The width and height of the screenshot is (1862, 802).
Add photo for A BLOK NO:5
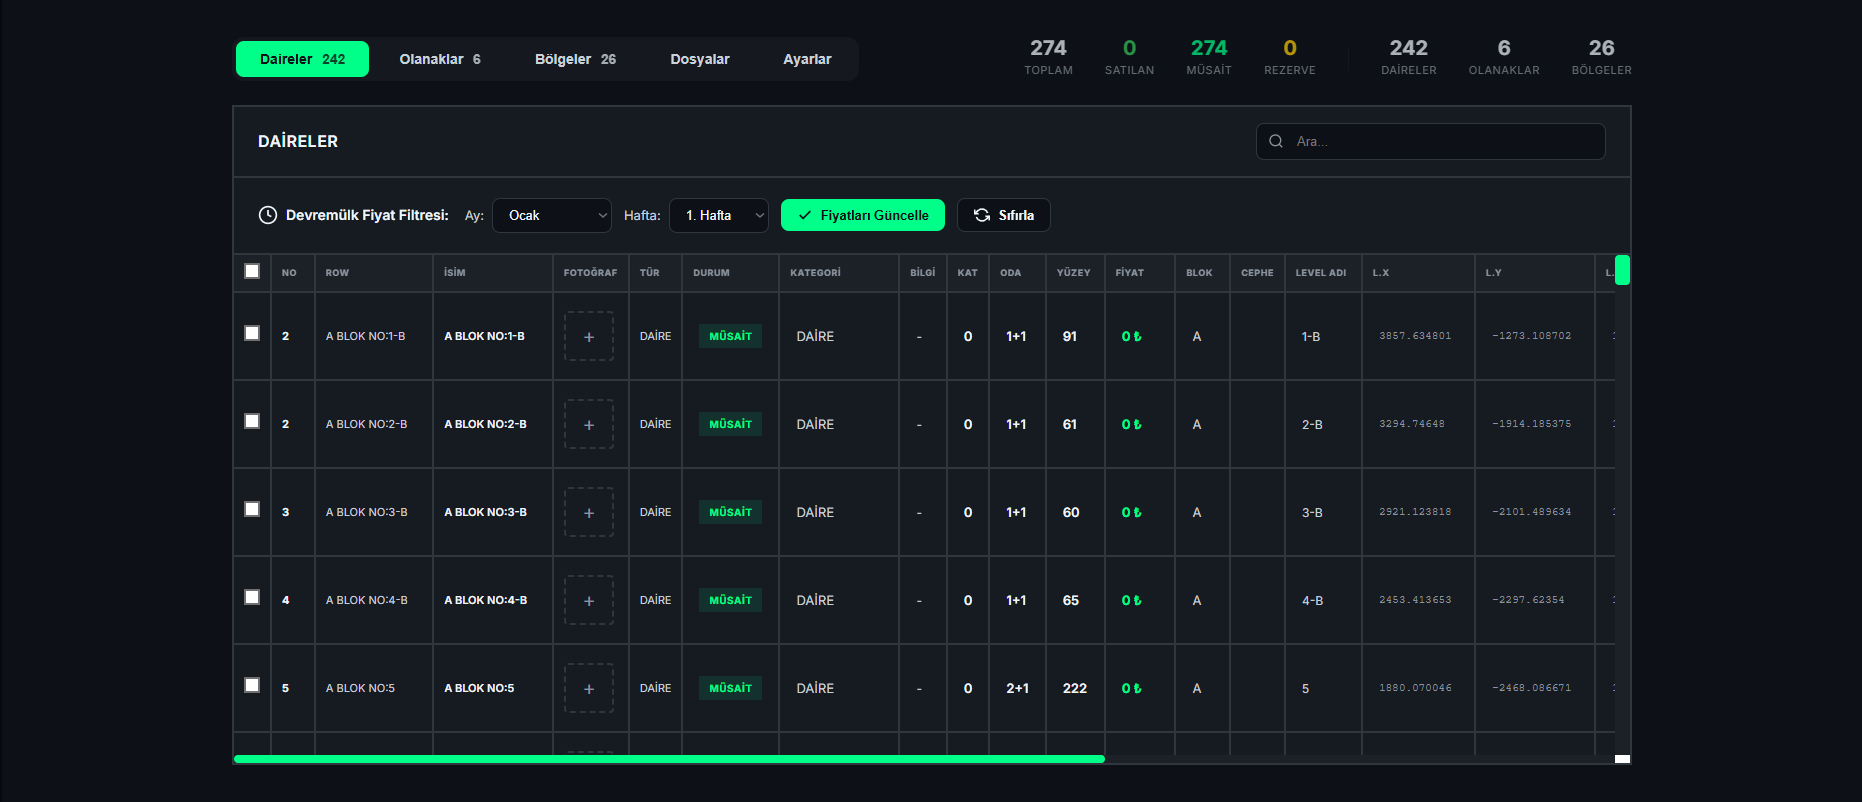click(589, 689)
